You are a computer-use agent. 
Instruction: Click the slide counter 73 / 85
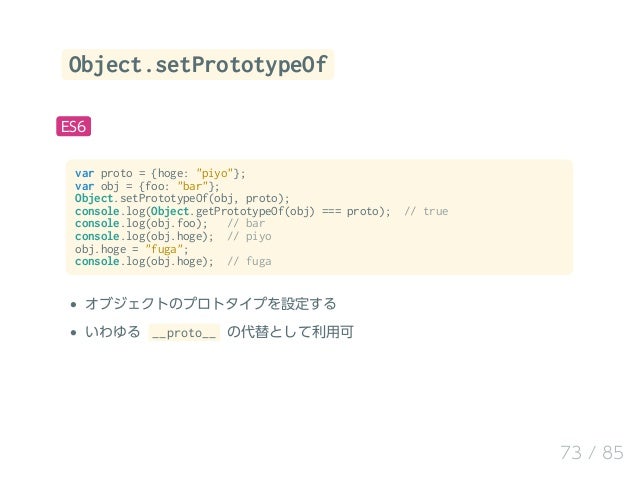click(592, 453)
